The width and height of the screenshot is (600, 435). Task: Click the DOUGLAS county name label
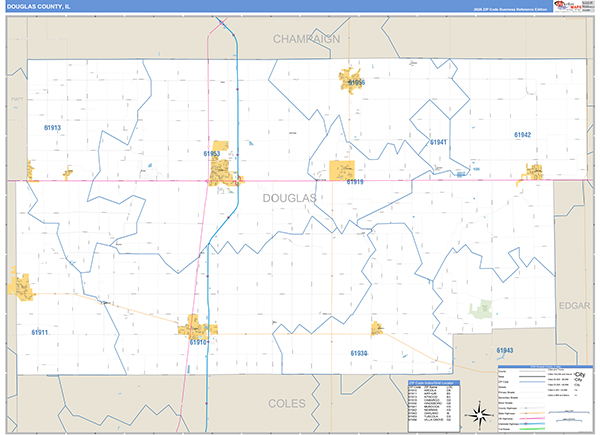pyautogui.click(x=290, y=198)
